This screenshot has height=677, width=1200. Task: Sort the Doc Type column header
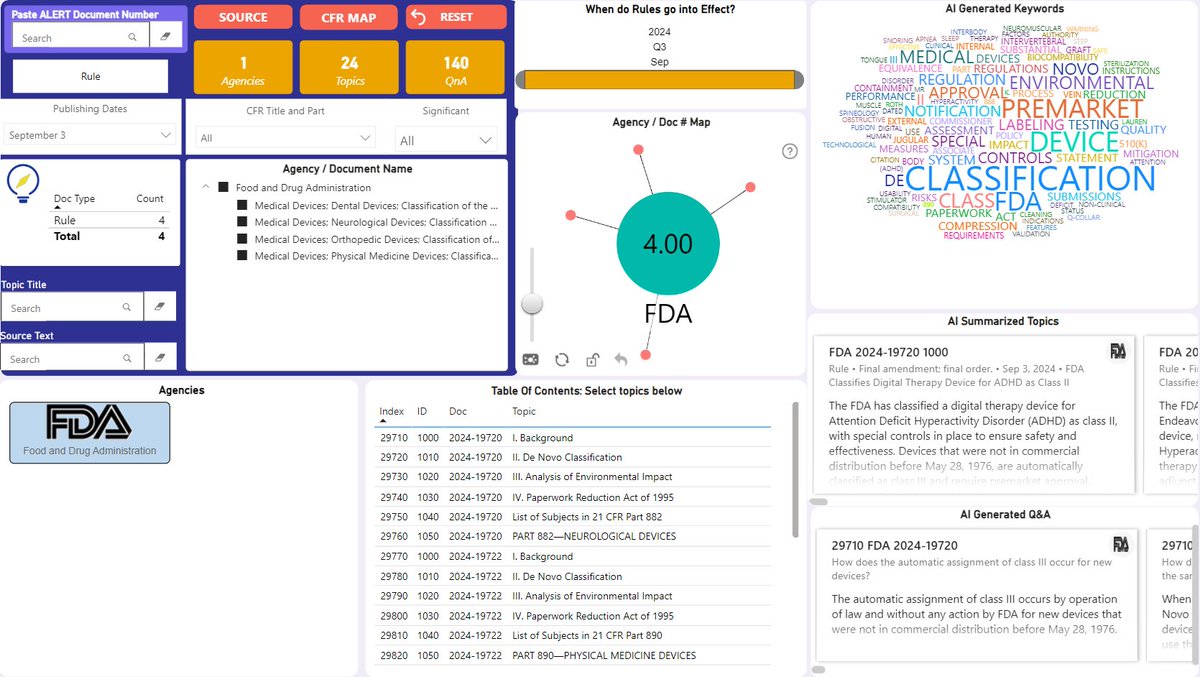[x=74, y=199]
